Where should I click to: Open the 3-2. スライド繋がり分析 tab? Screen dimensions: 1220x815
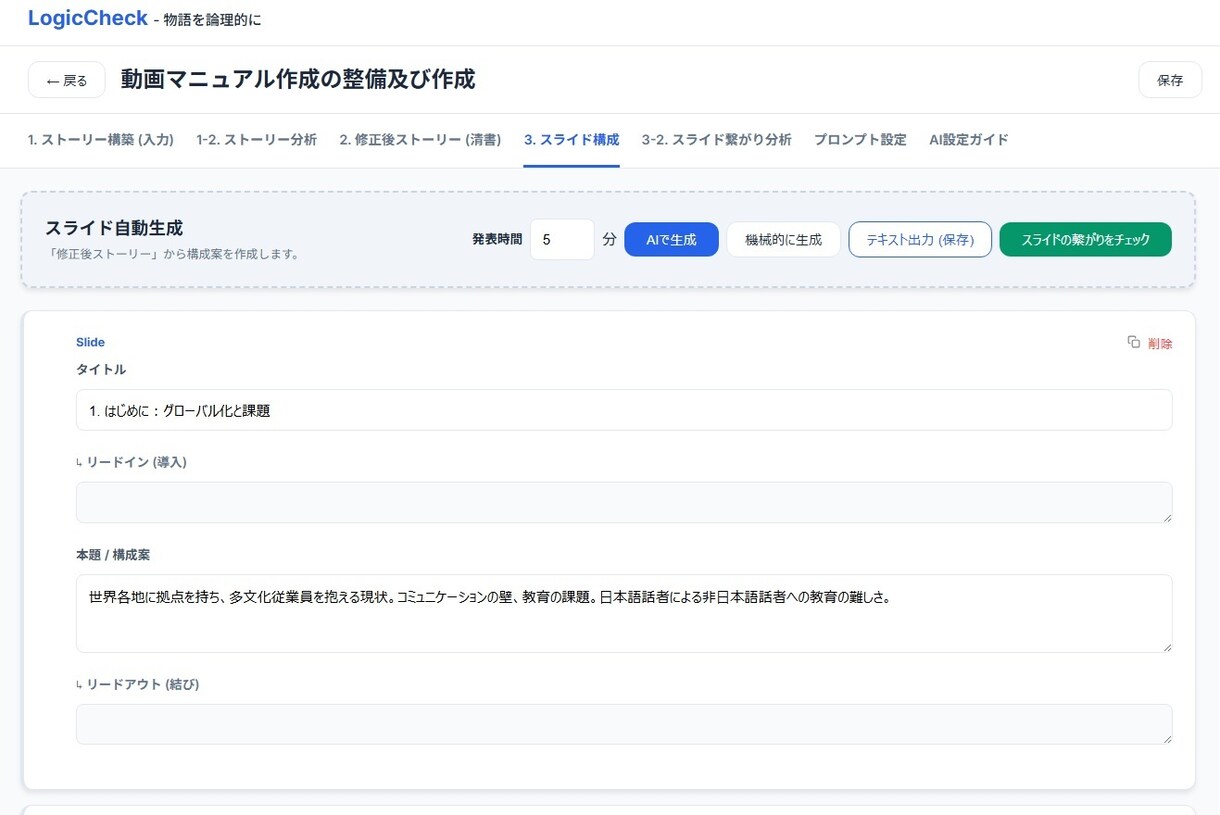717,140
